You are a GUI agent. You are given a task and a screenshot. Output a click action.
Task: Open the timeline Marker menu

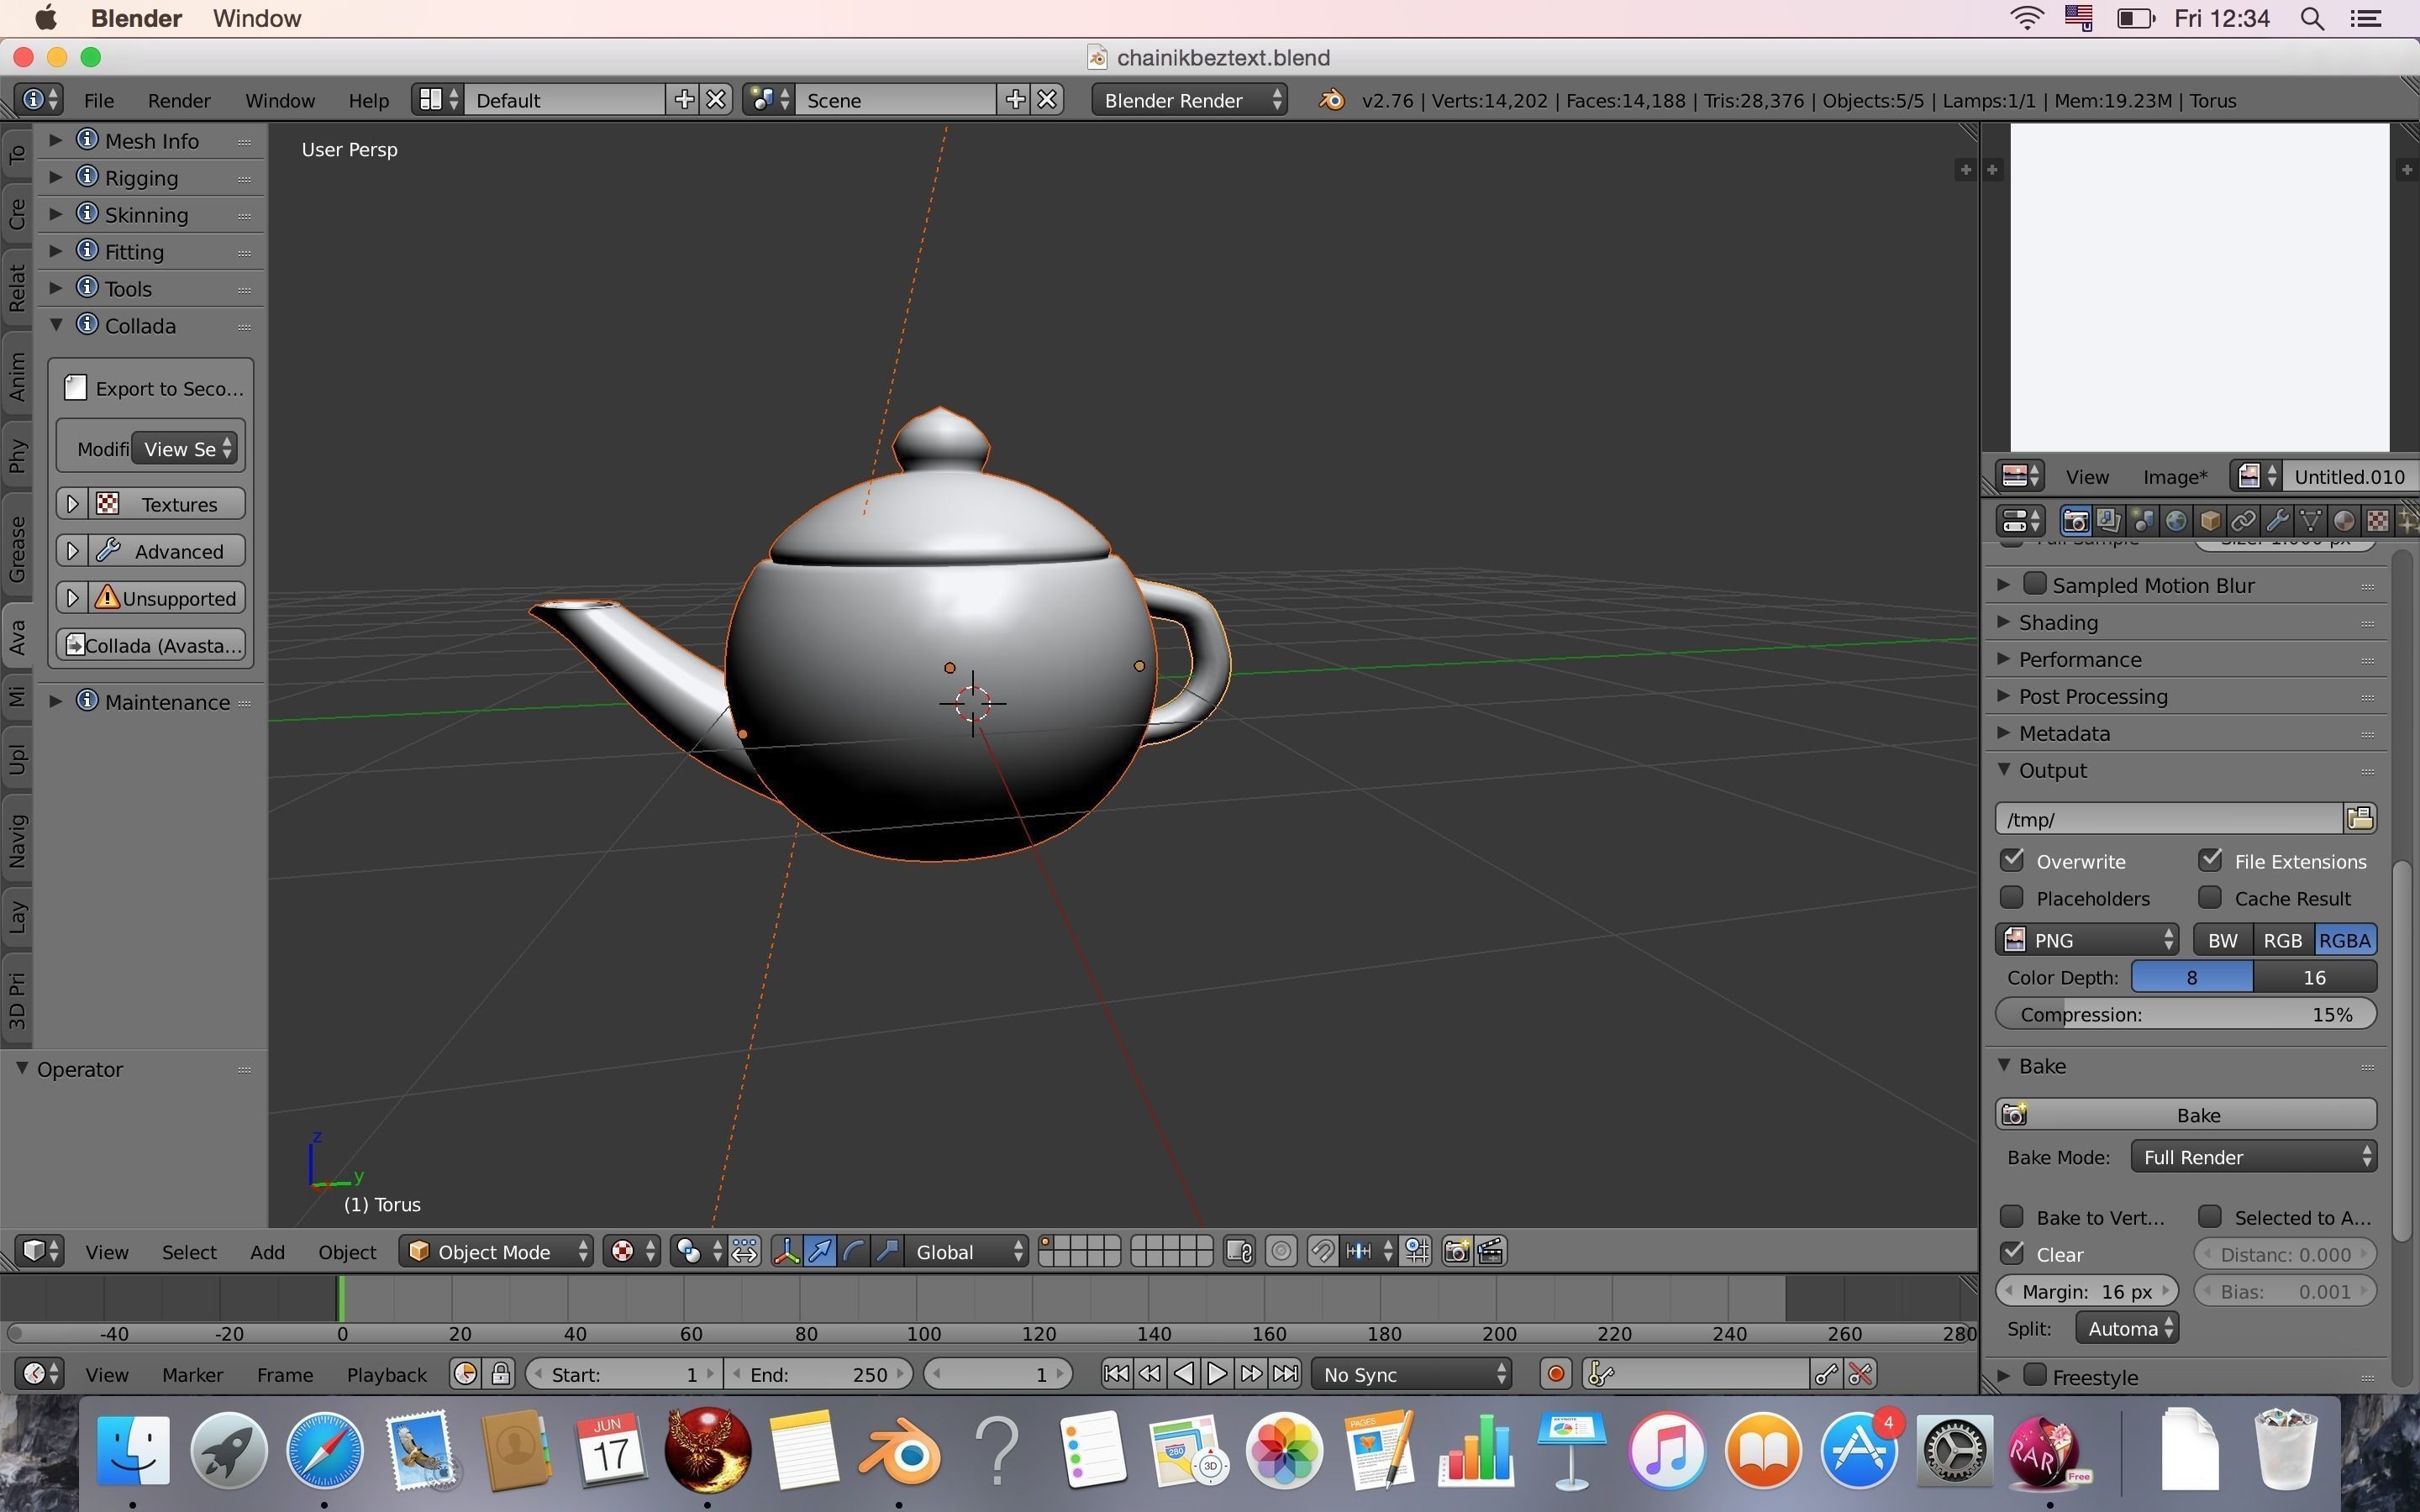[192, 1374]
